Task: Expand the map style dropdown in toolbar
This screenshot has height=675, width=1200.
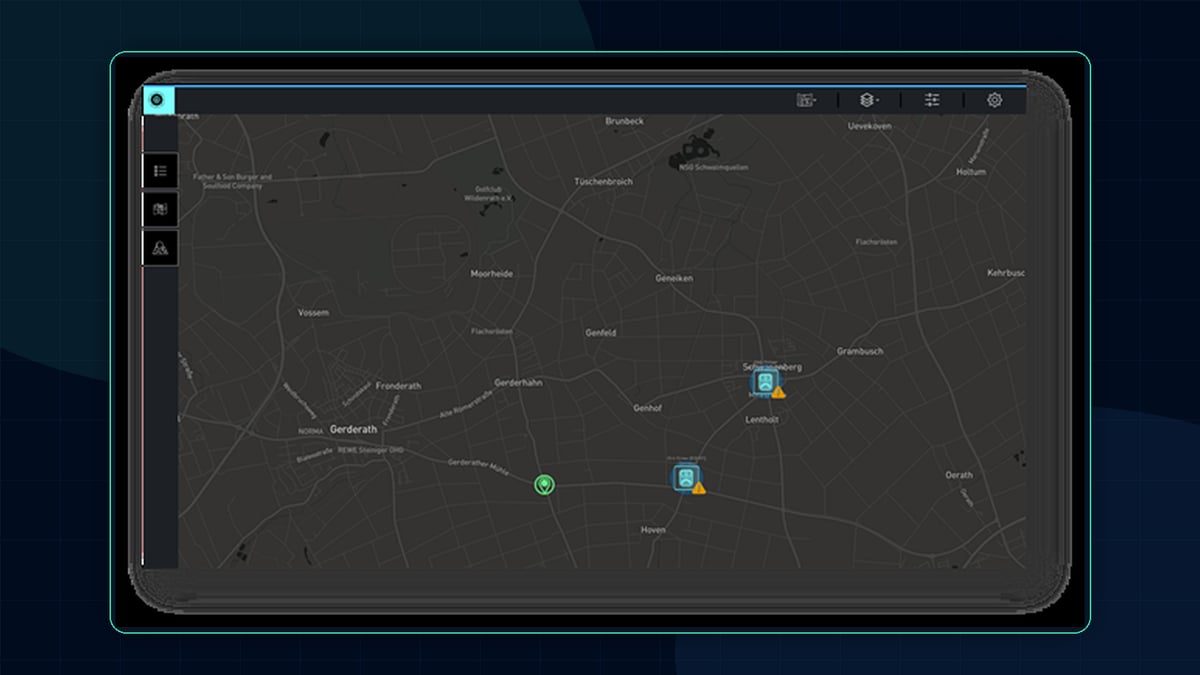Action: tap(807, 100)
